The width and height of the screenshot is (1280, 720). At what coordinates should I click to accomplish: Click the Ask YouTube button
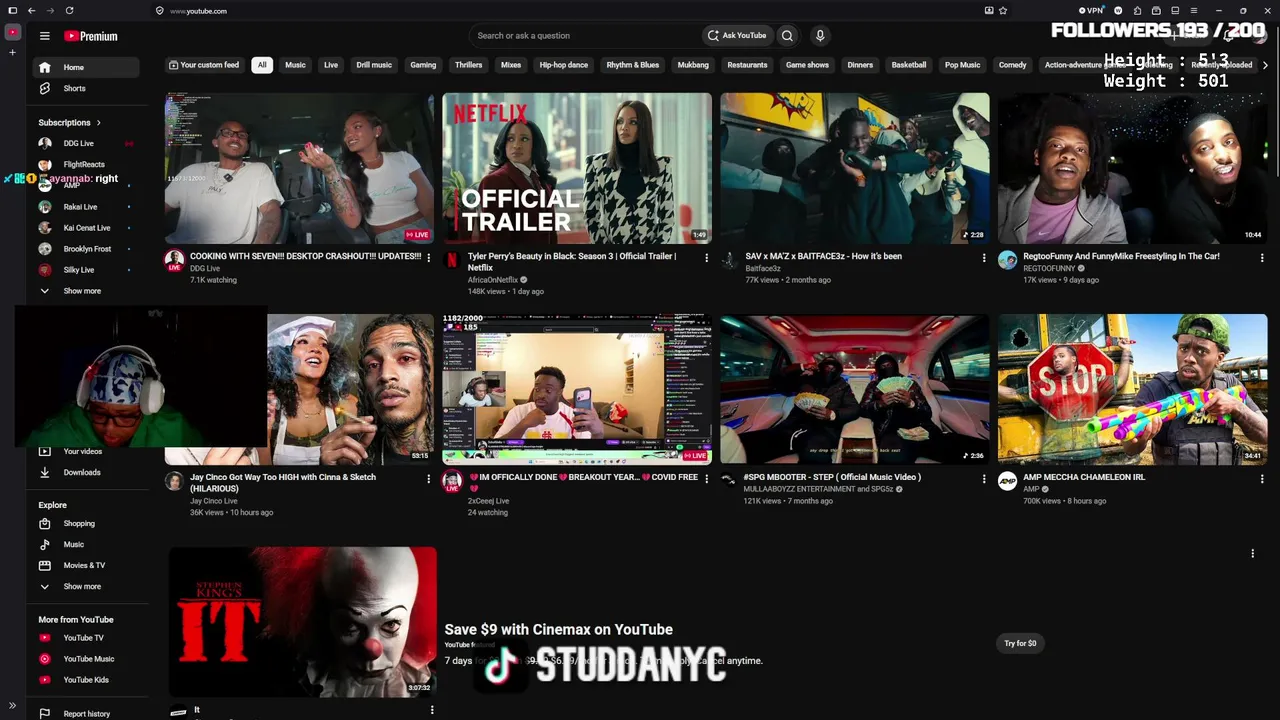point(737,36)
